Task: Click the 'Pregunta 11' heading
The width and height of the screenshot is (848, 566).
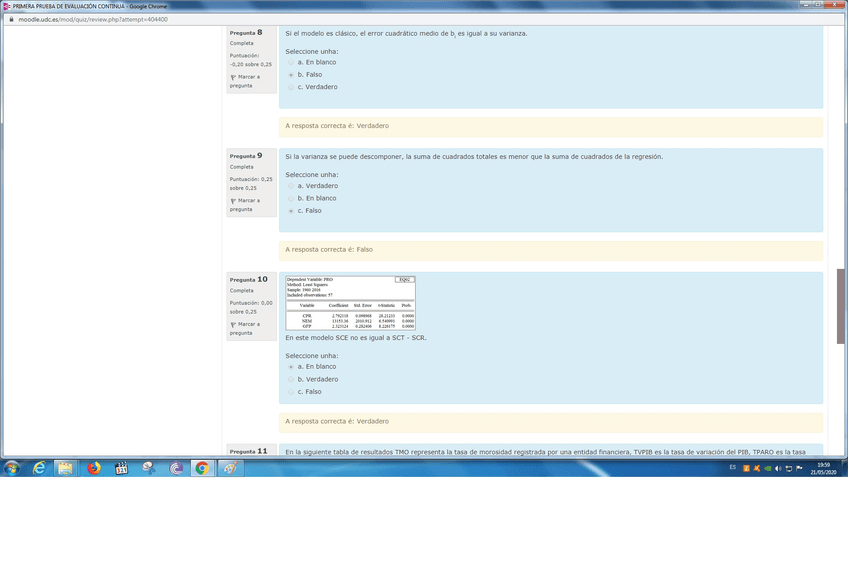Action: pos(248,451)
